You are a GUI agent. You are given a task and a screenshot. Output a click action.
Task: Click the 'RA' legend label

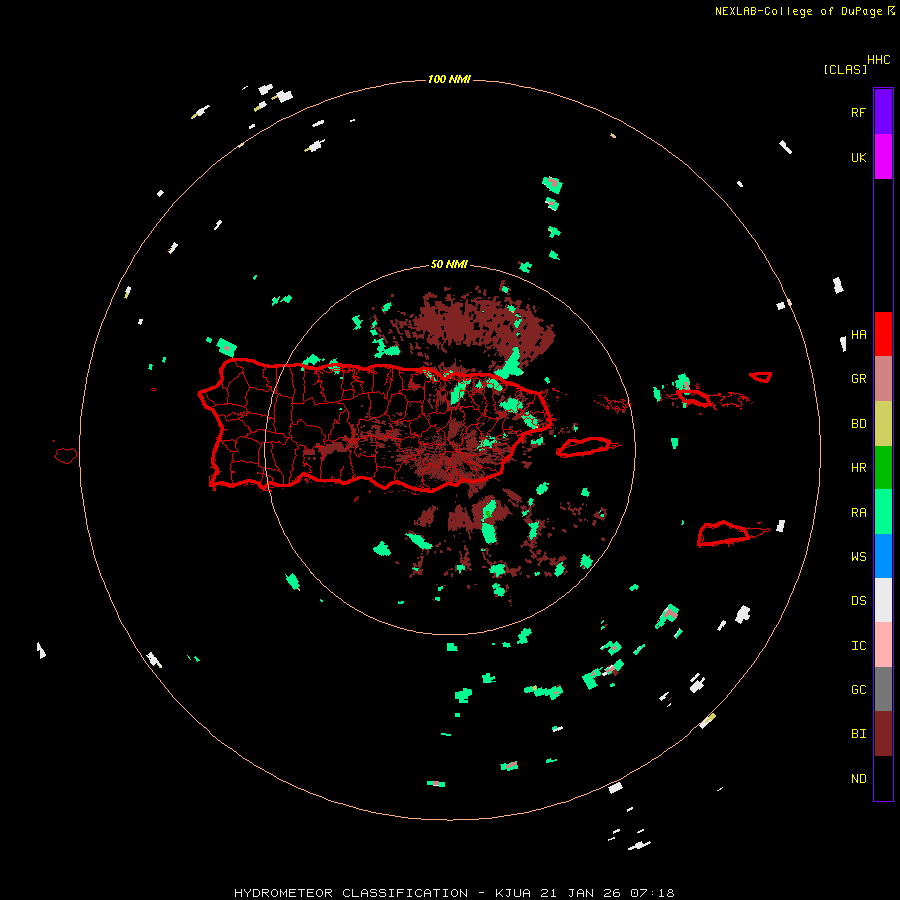point(858,513)
